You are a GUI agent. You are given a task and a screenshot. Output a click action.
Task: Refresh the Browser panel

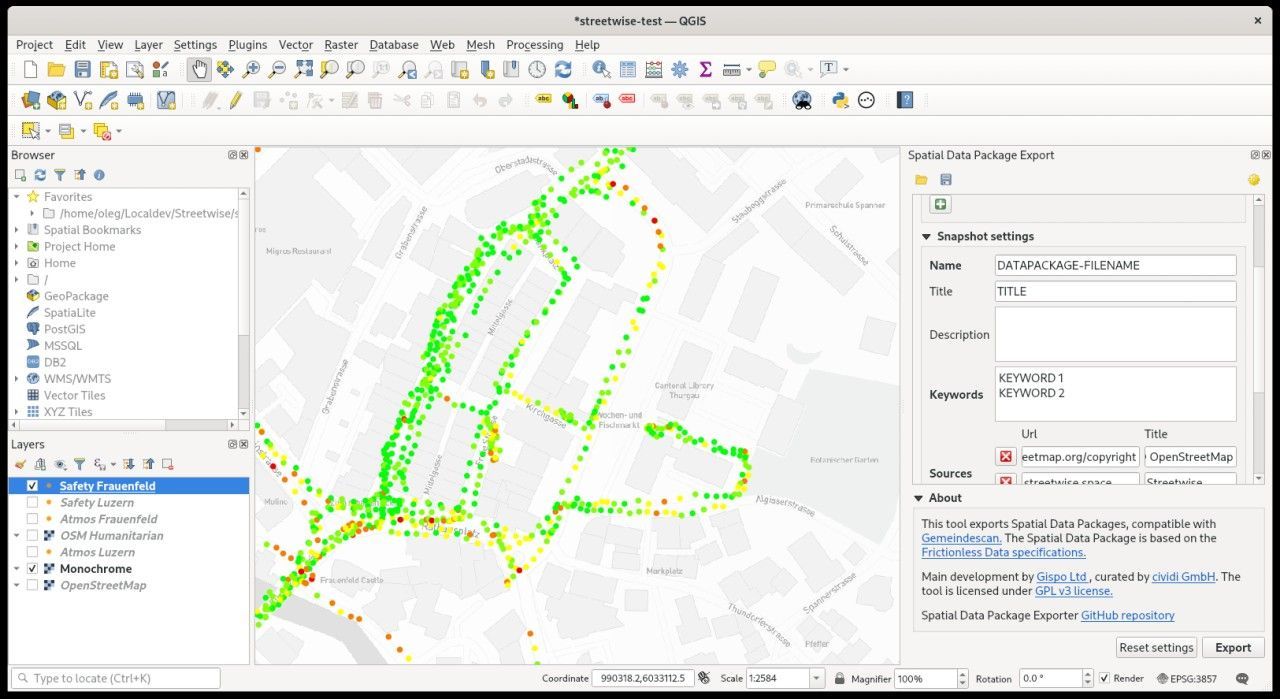click(40, 175)
